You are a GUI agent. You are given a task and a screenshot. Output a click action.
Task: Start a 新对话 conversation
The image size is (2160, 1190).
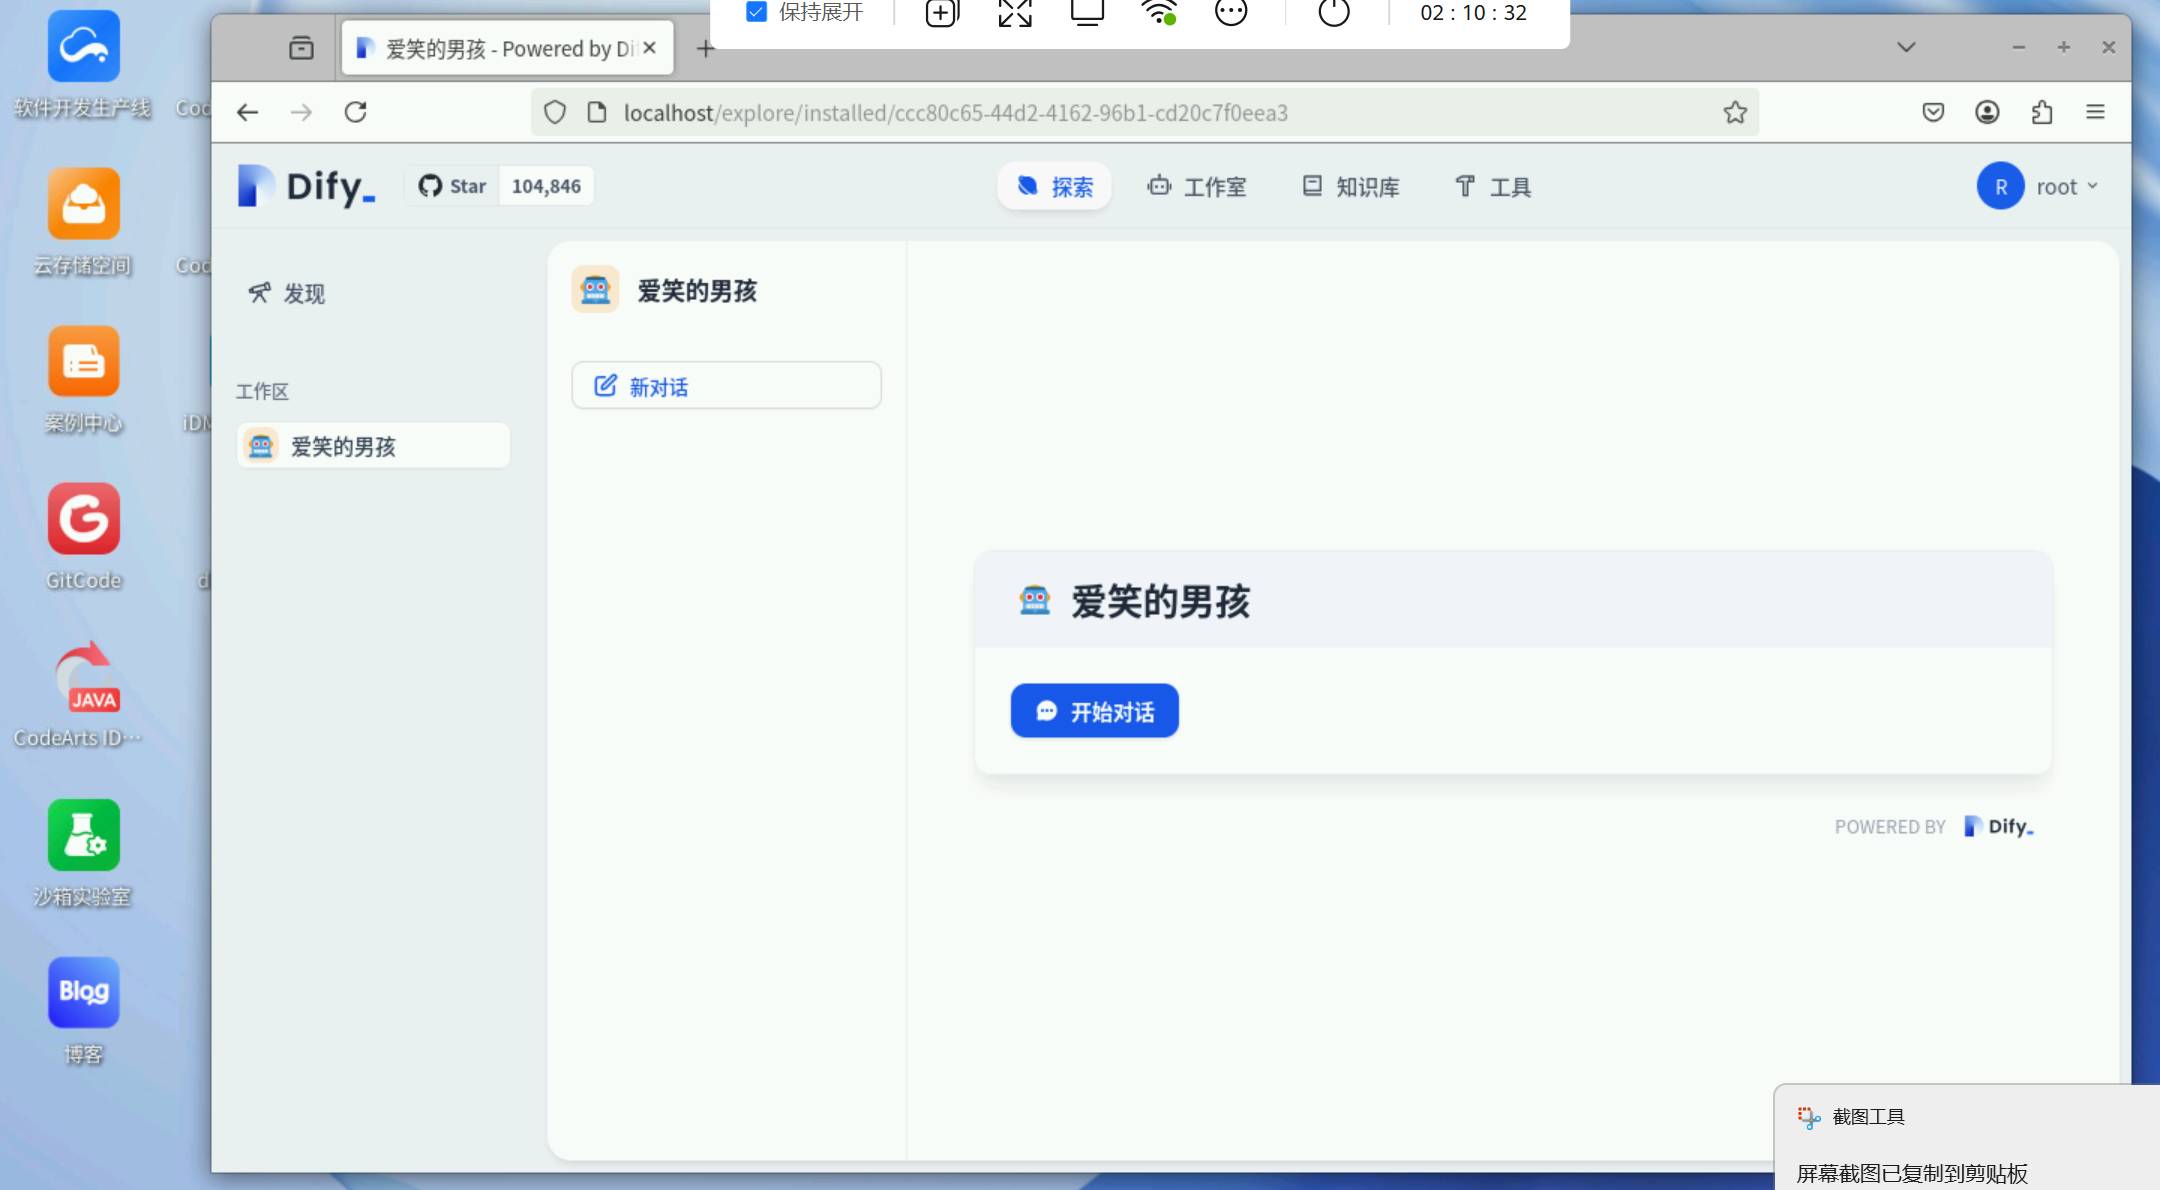[x=726, y=386]
